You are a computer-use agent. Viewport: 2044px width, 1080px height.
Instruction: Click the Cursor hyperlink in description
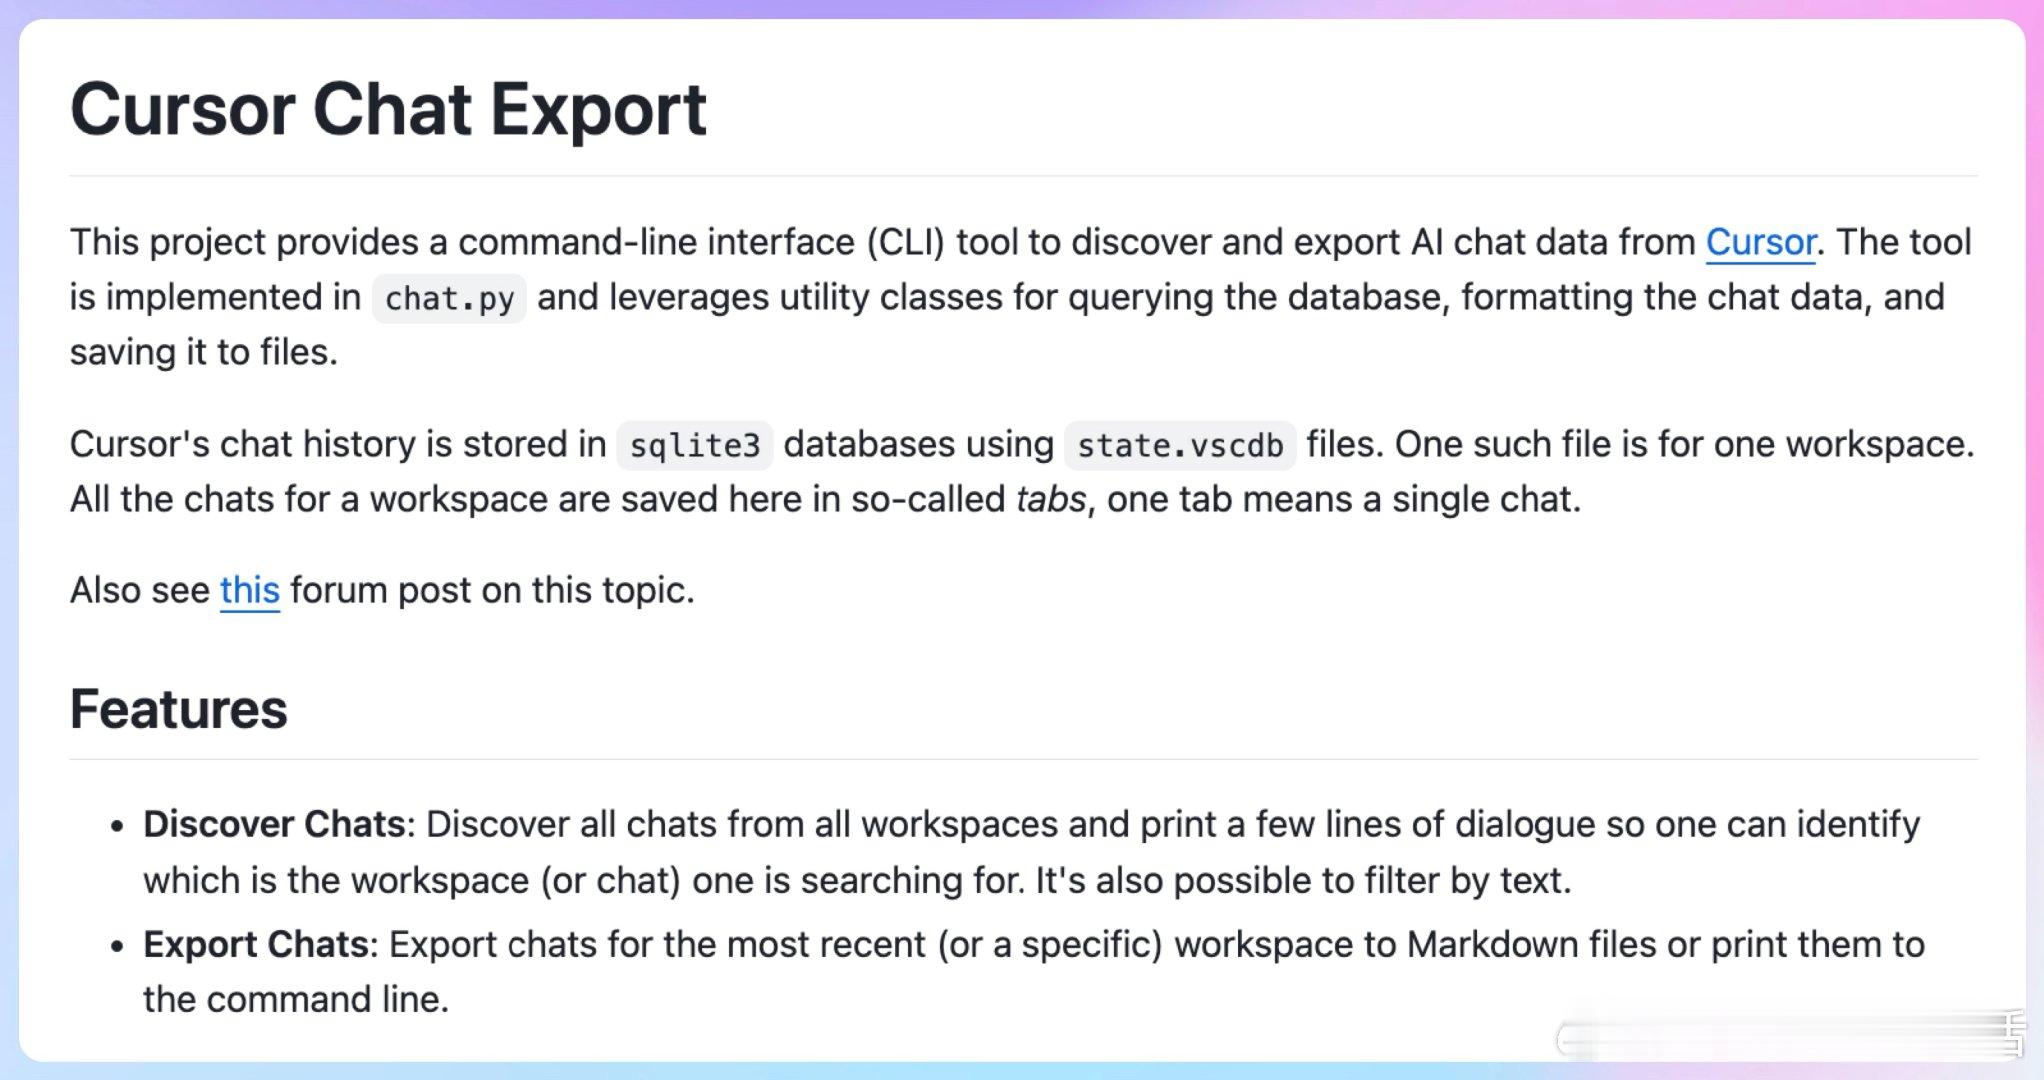coord(1759,241)
